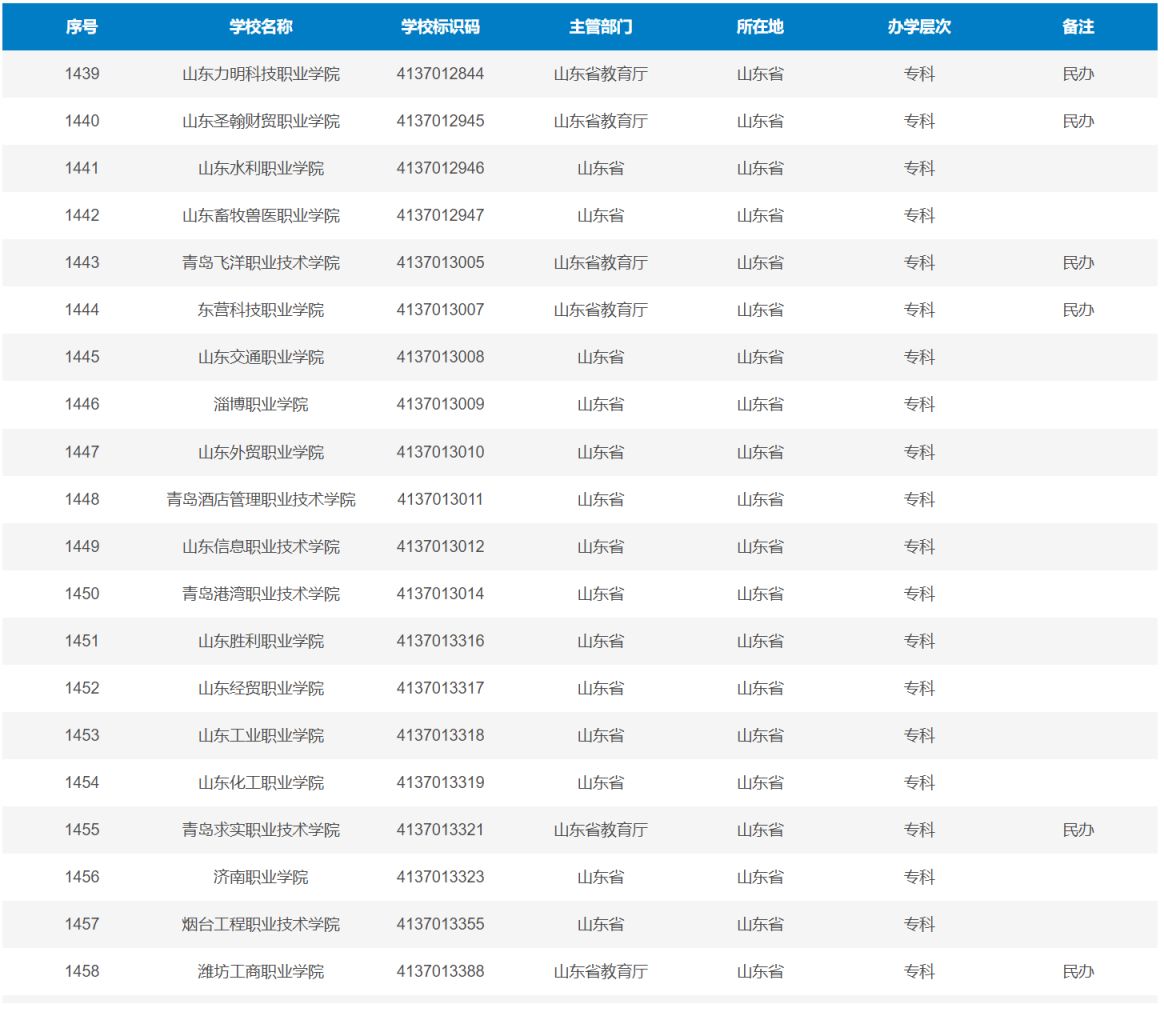Image resolution: width=1164 pixels, height=1012 pixels.
Task: Select school name 山东工业职业学院
Action: coord(261,736)
